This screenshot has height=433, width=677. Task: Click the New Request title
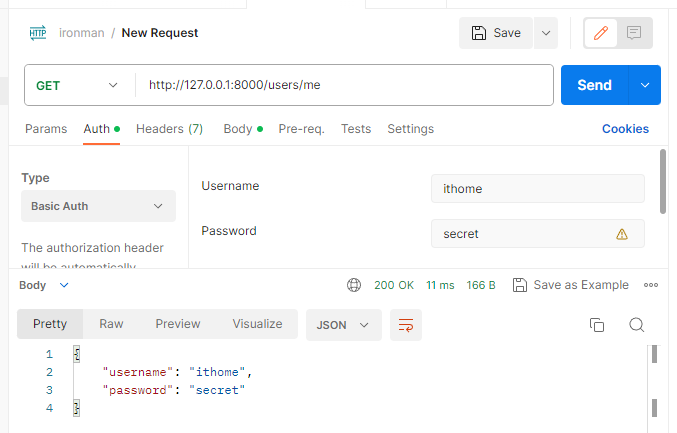pyautogui.click(x=160, y=33)
